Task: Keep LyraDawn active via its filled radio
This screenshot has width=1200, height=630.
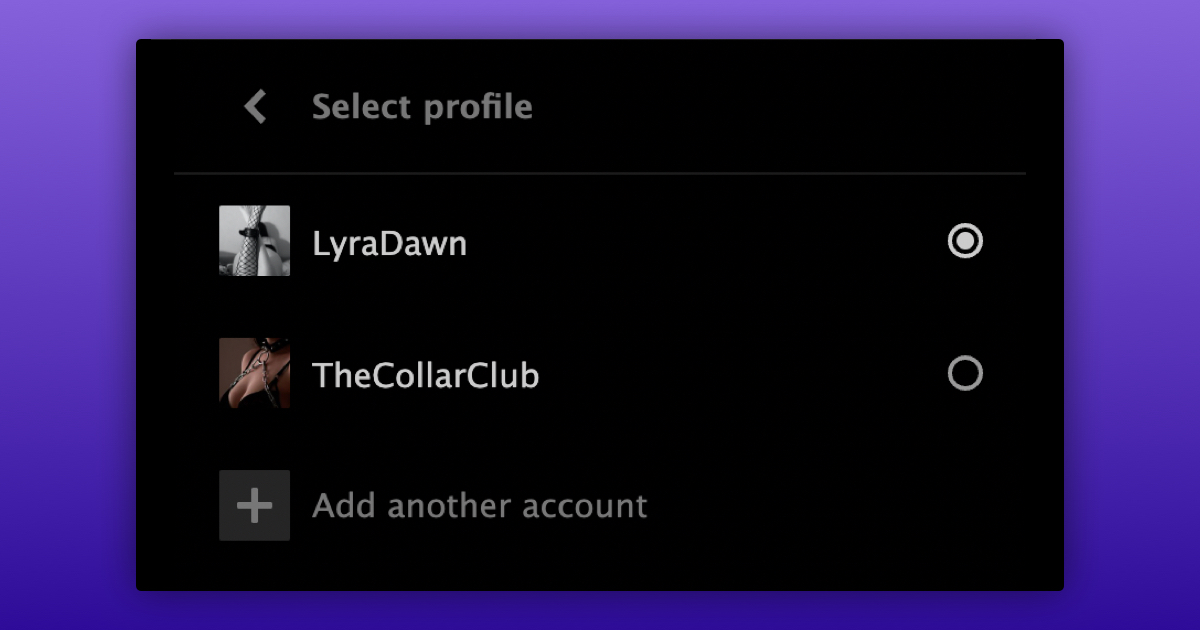Action: (965, 241)
